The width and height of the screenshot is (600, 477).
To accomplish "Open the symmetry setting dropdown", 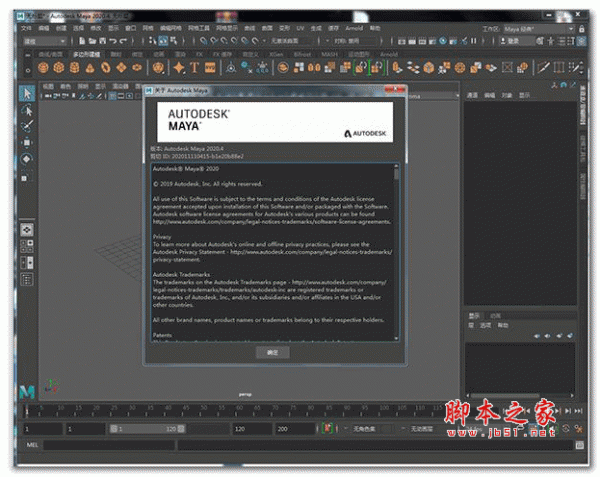I will [x=357, y=41].
